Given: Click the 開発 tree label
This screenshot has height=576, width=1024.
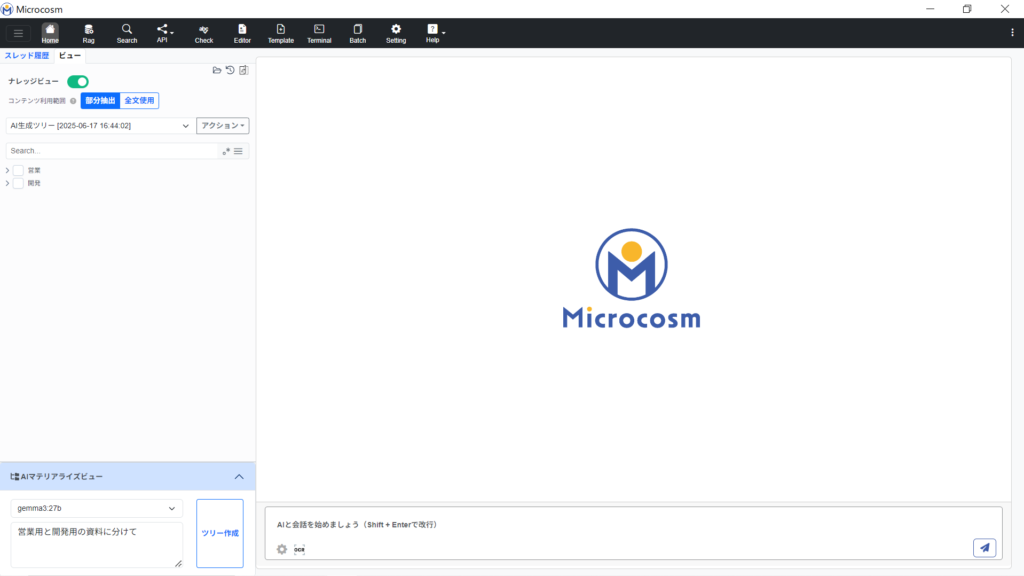Looking at the screenshot, I should [34, 184].
